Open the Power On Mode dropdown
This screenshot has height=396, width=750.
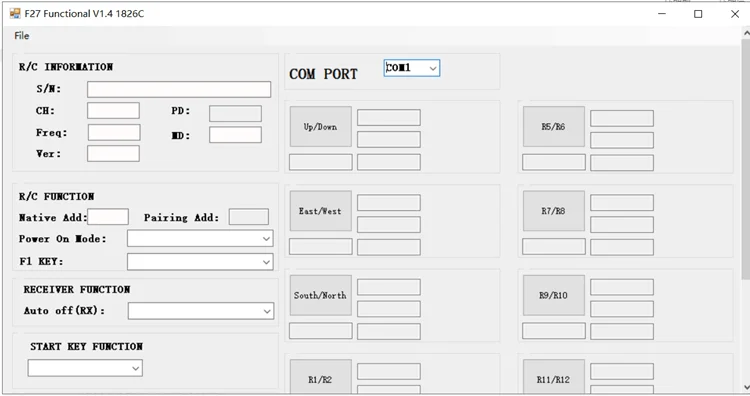coord(200,238)
